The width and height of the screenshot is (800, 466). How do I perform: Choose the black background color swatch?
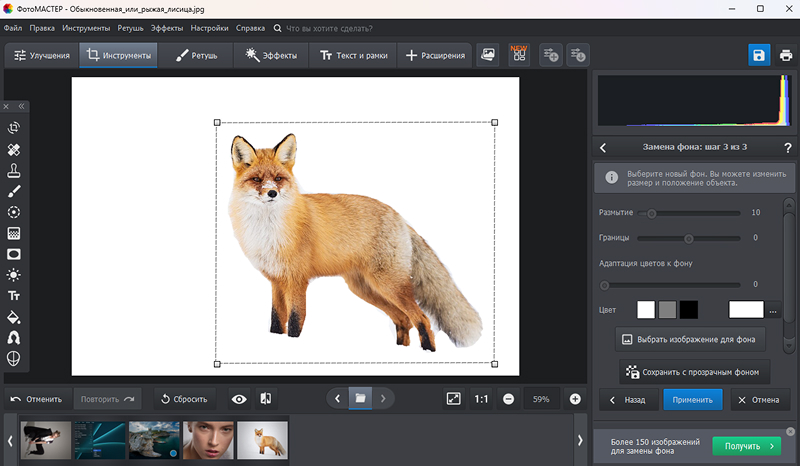(x=688, y=310)
